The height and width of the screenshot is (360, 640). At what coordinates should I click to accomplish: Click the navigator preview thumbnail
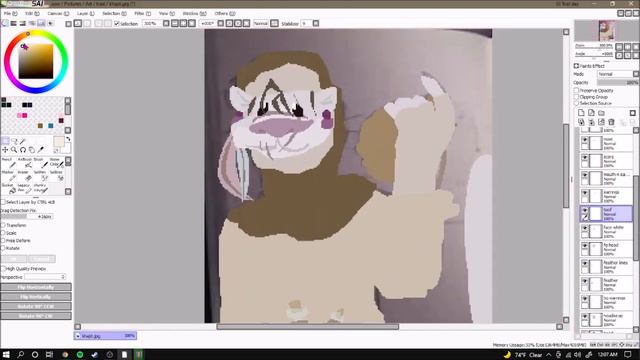[x=606, y=31]
